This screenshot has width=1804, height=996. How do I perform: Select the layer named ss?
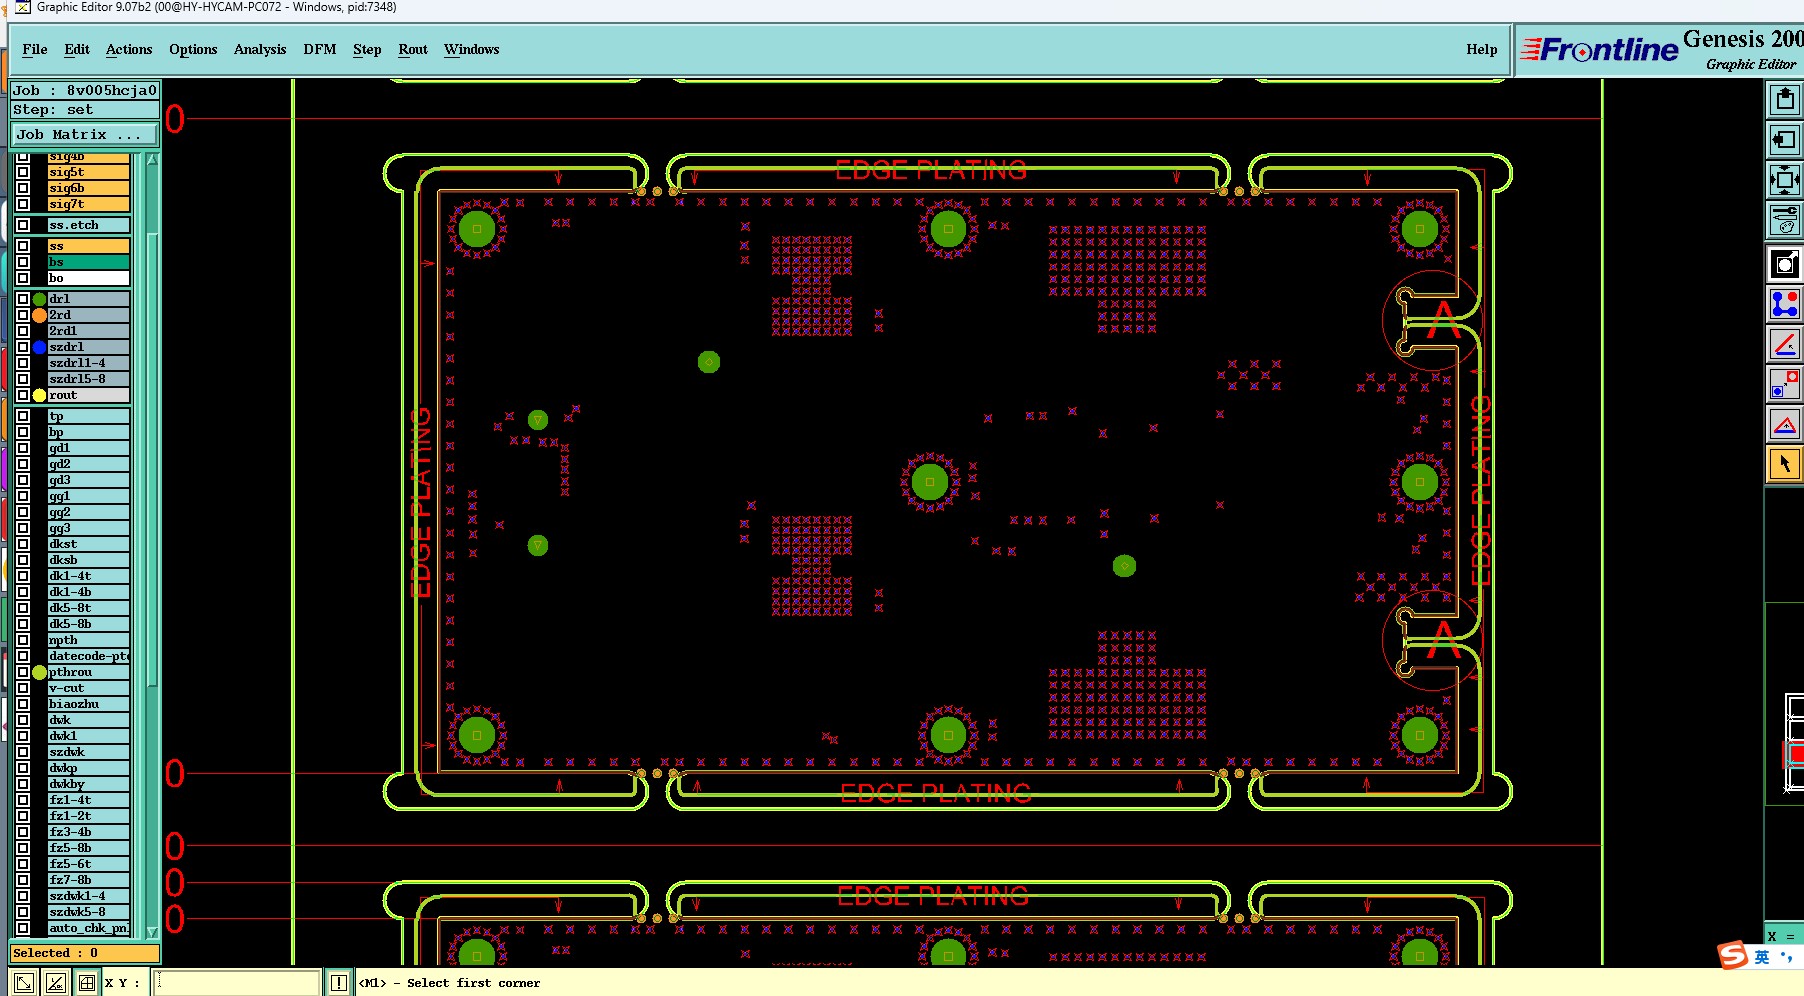(89, 246)
